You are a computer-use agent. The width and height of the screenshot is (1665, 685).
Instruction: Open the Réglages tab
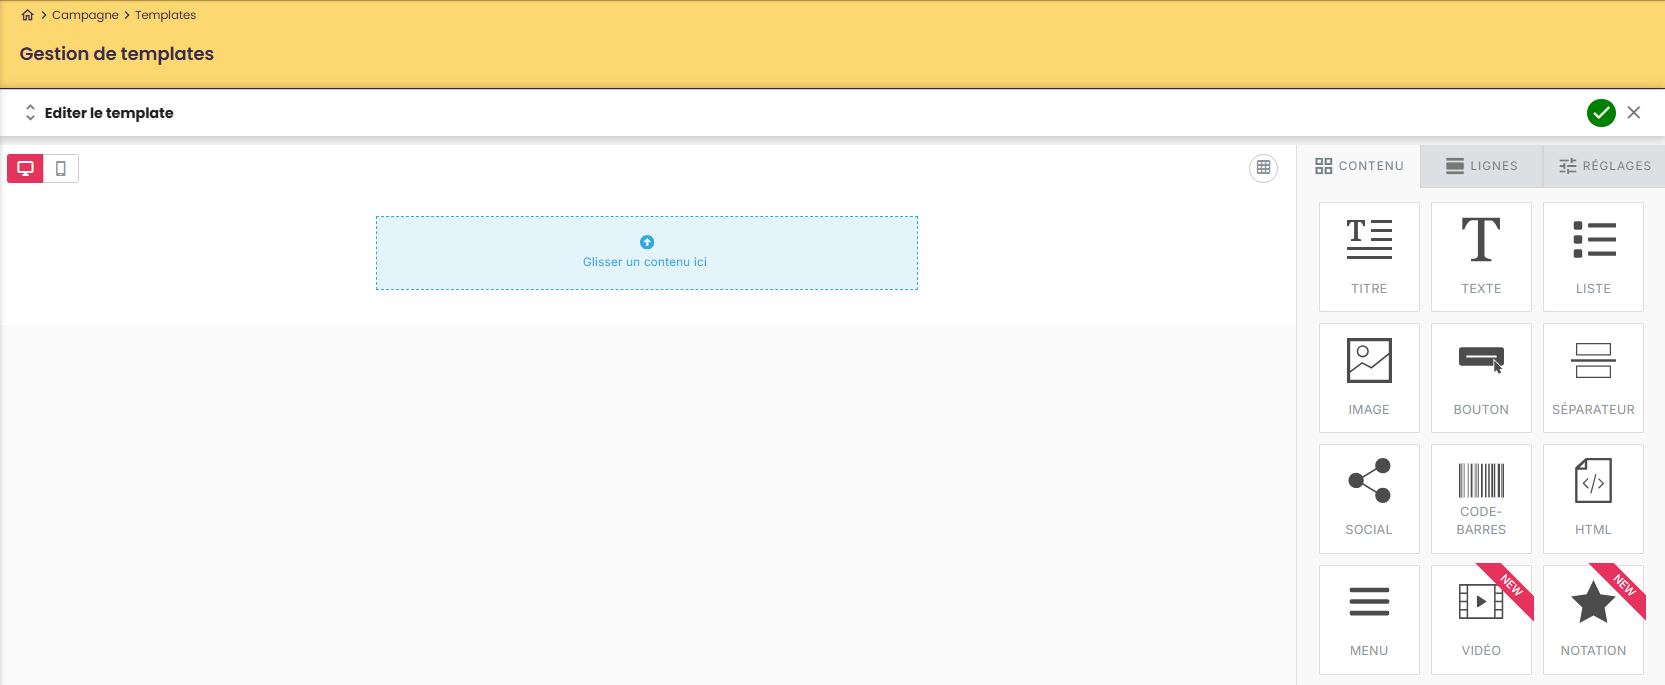pyautogui.click(x=1604, y=166)
